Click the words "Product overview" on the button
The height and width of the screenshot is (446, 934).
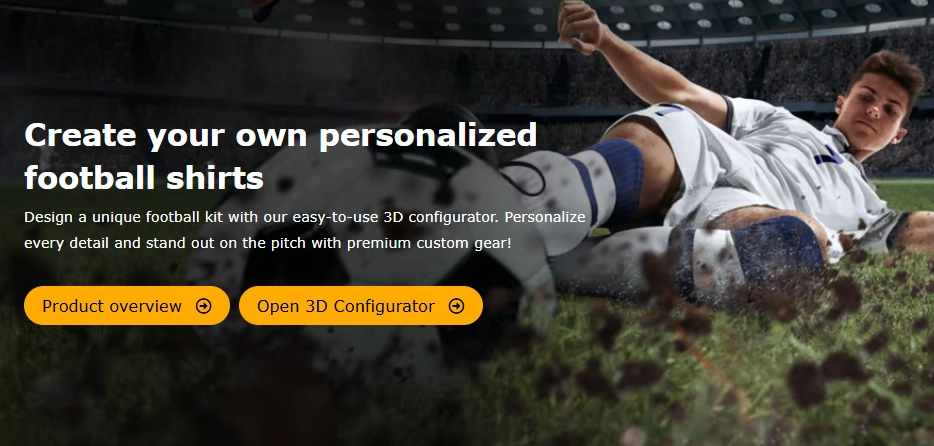click(x=112, y=306)
